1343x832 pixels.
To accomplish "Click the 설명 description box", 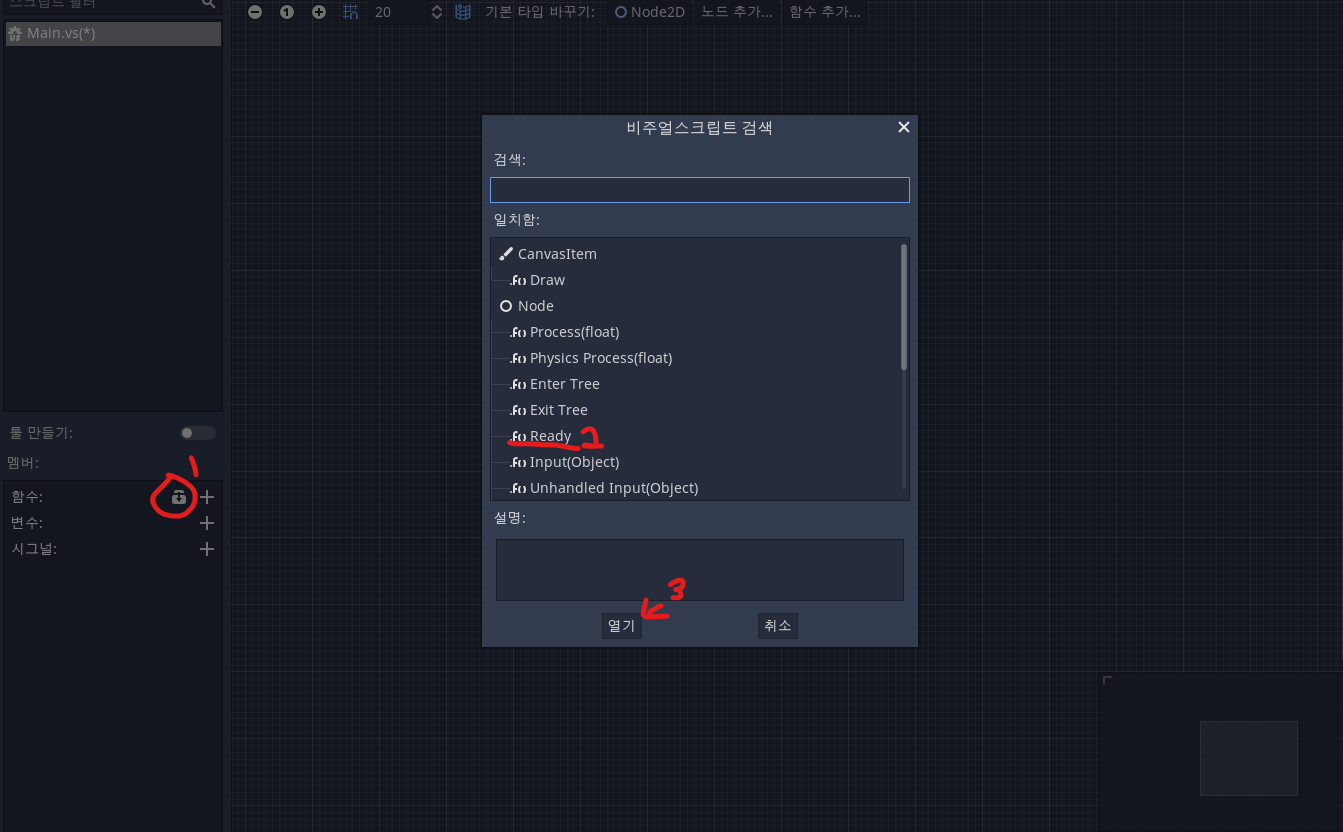I will pyautogui.click(x=700, y=570).
